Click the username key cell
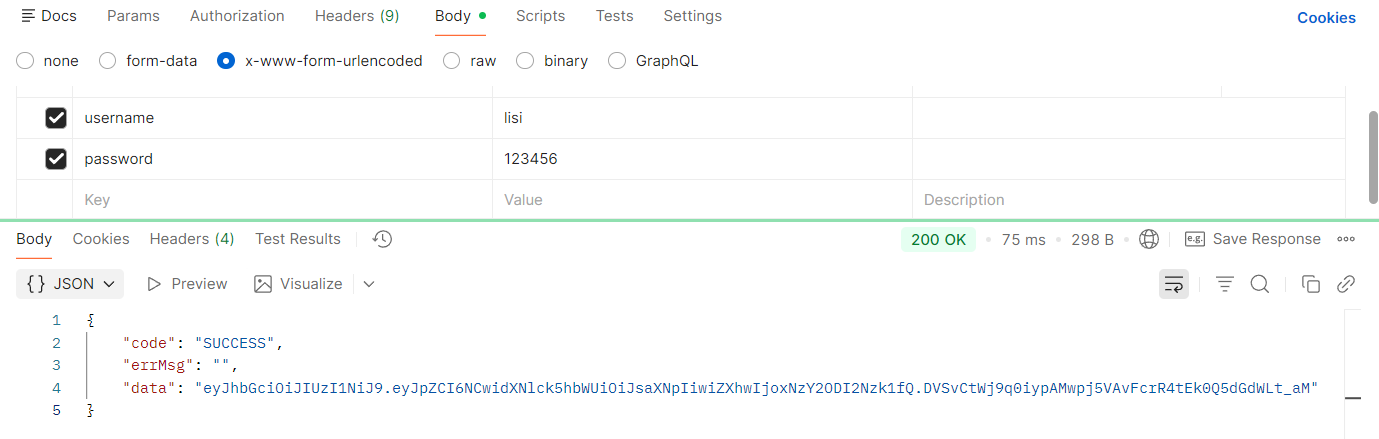Screen dimensions: 1379x439 [283, 118]
